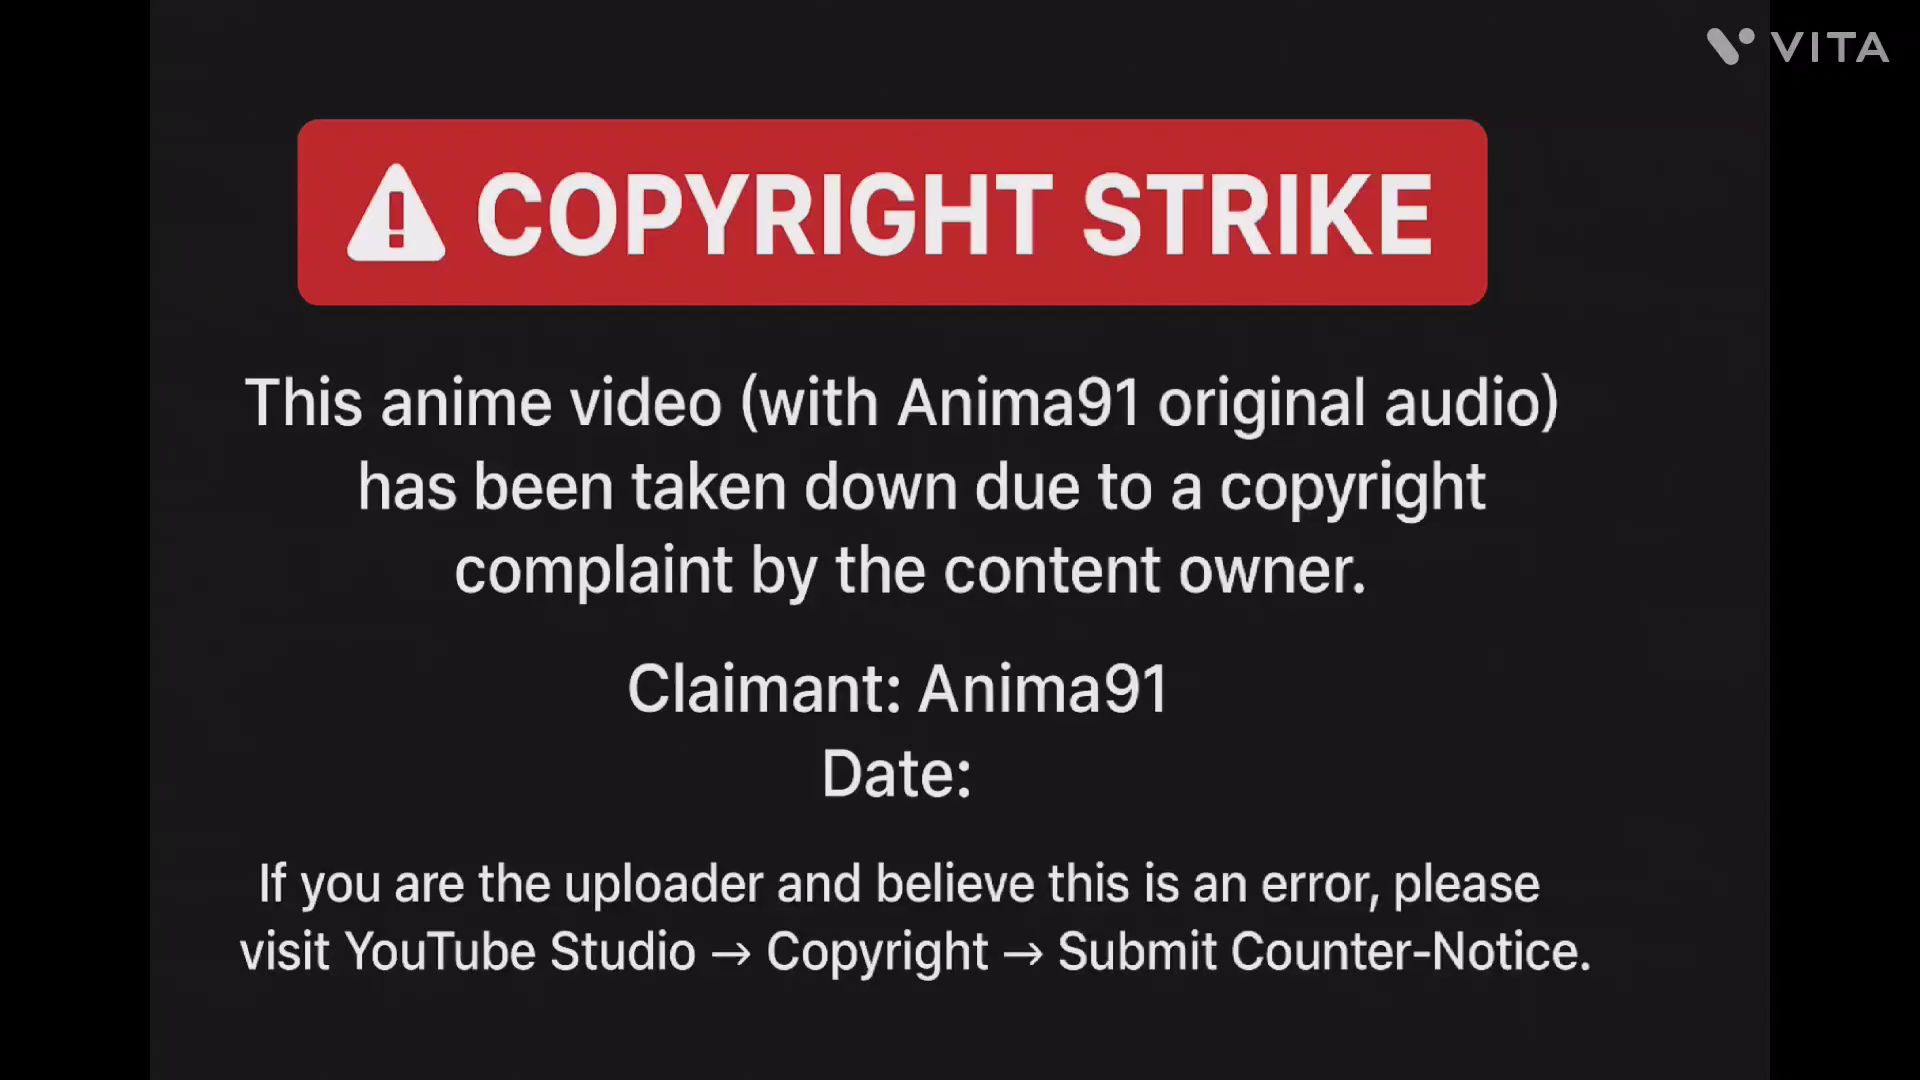Click the warning triangle icon in the banner
This screenshot has height=1080, width=1920.
(396, 213)
